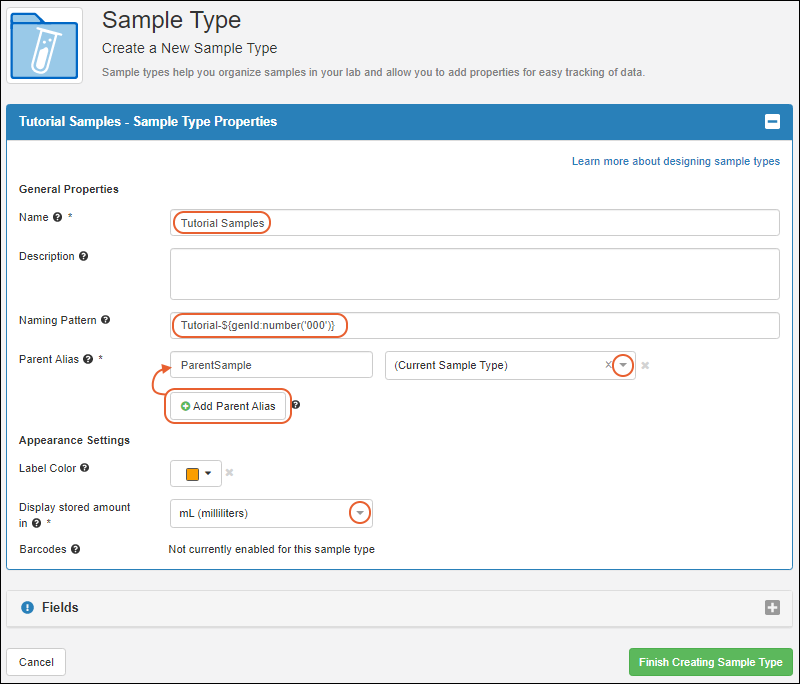Open the parent sample type dropdown
This screenshot has height=684, width=800.
click(623, 365)
